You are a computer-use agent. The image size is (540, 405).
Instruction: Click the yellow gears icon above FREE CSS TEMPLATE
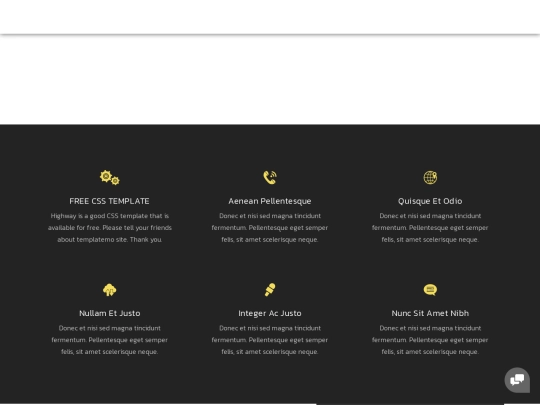(110, 178)
